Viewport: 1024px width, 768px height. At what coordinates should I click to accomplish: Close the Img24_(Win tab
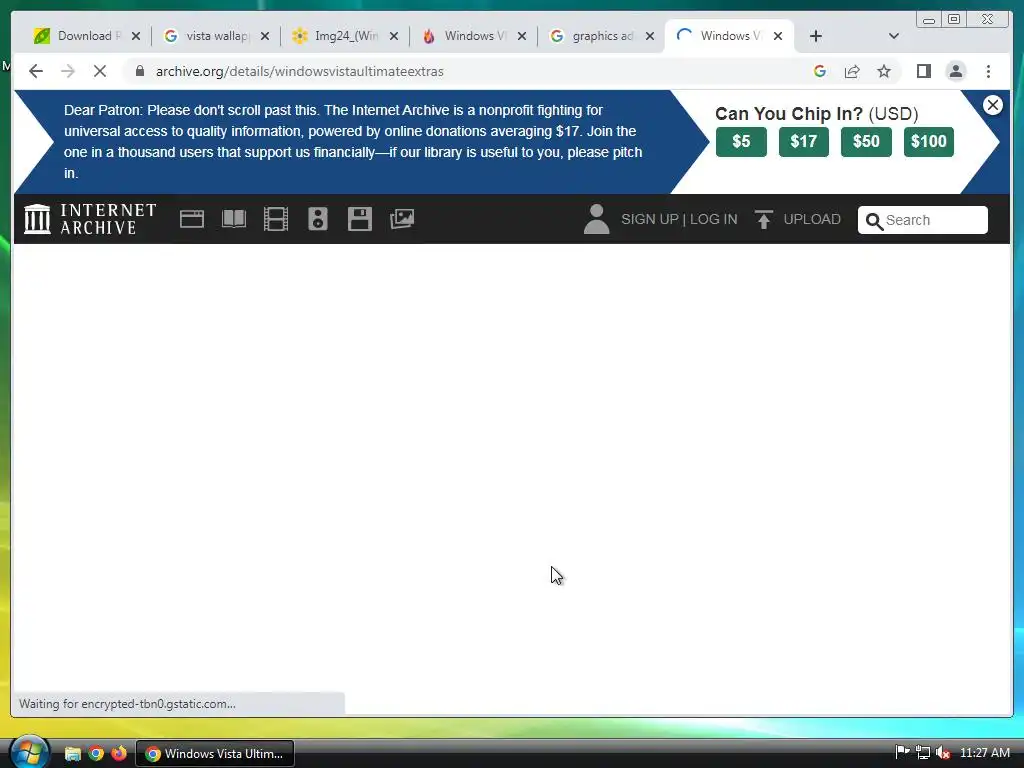tap(394, 36)
